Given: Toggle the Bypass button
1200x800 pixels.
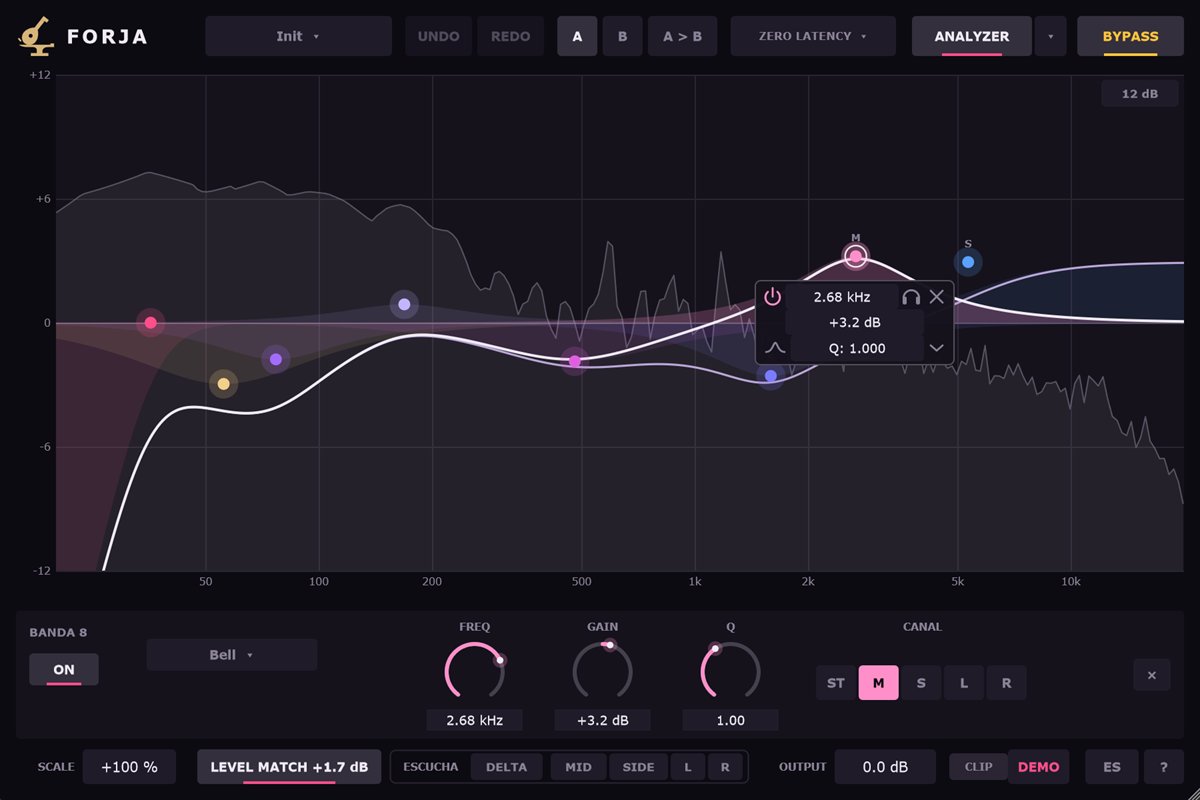Looking at the screenshot, I should coord(1130,36).
